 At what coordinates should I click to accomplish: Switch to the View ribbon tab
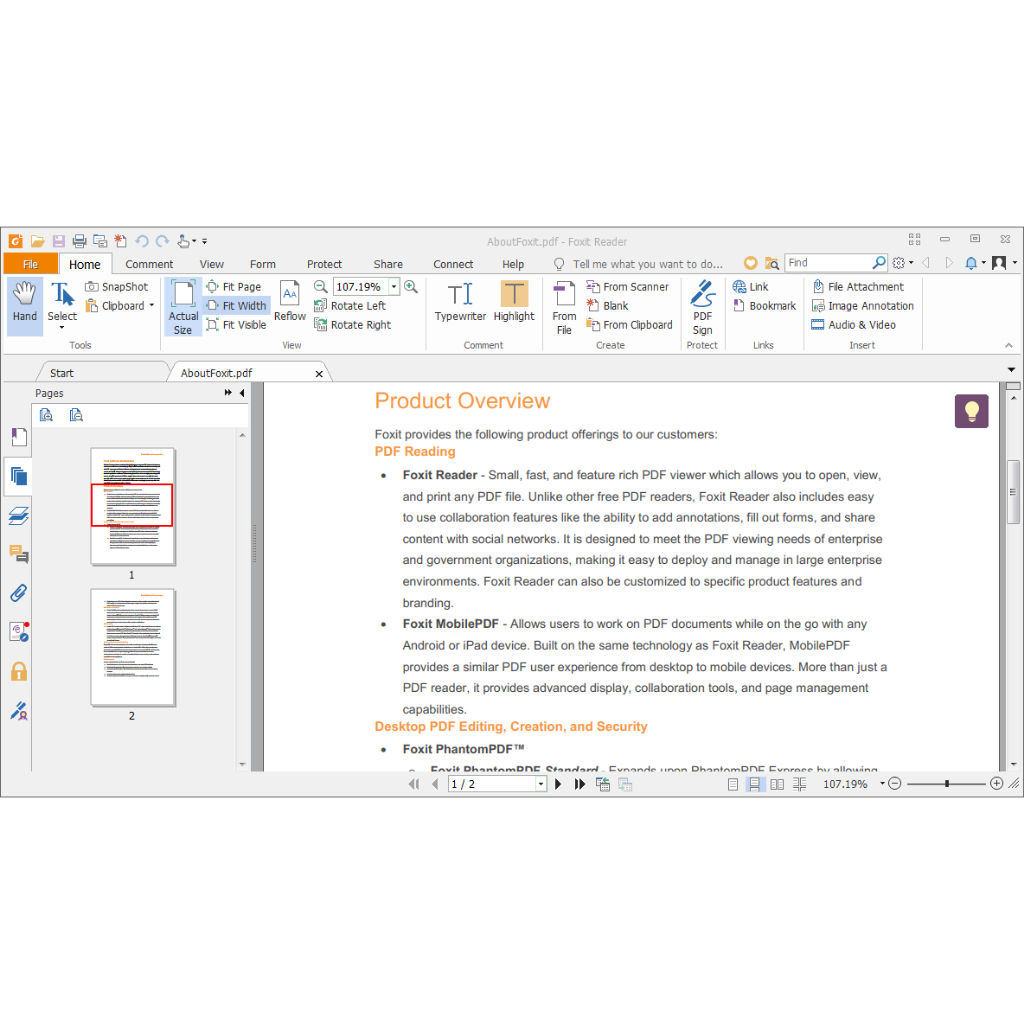tap(212, 264)
